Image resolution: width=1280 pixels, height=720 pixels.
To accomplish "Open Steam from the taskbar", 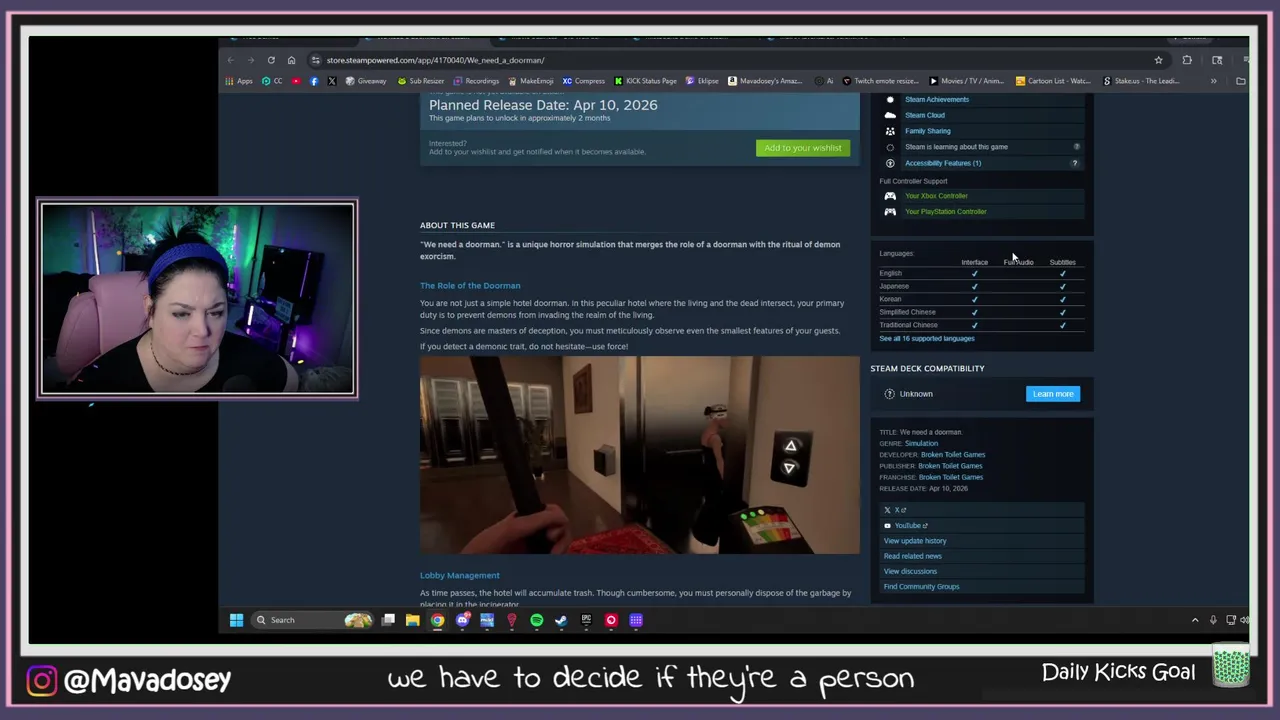I will point(561,620).
